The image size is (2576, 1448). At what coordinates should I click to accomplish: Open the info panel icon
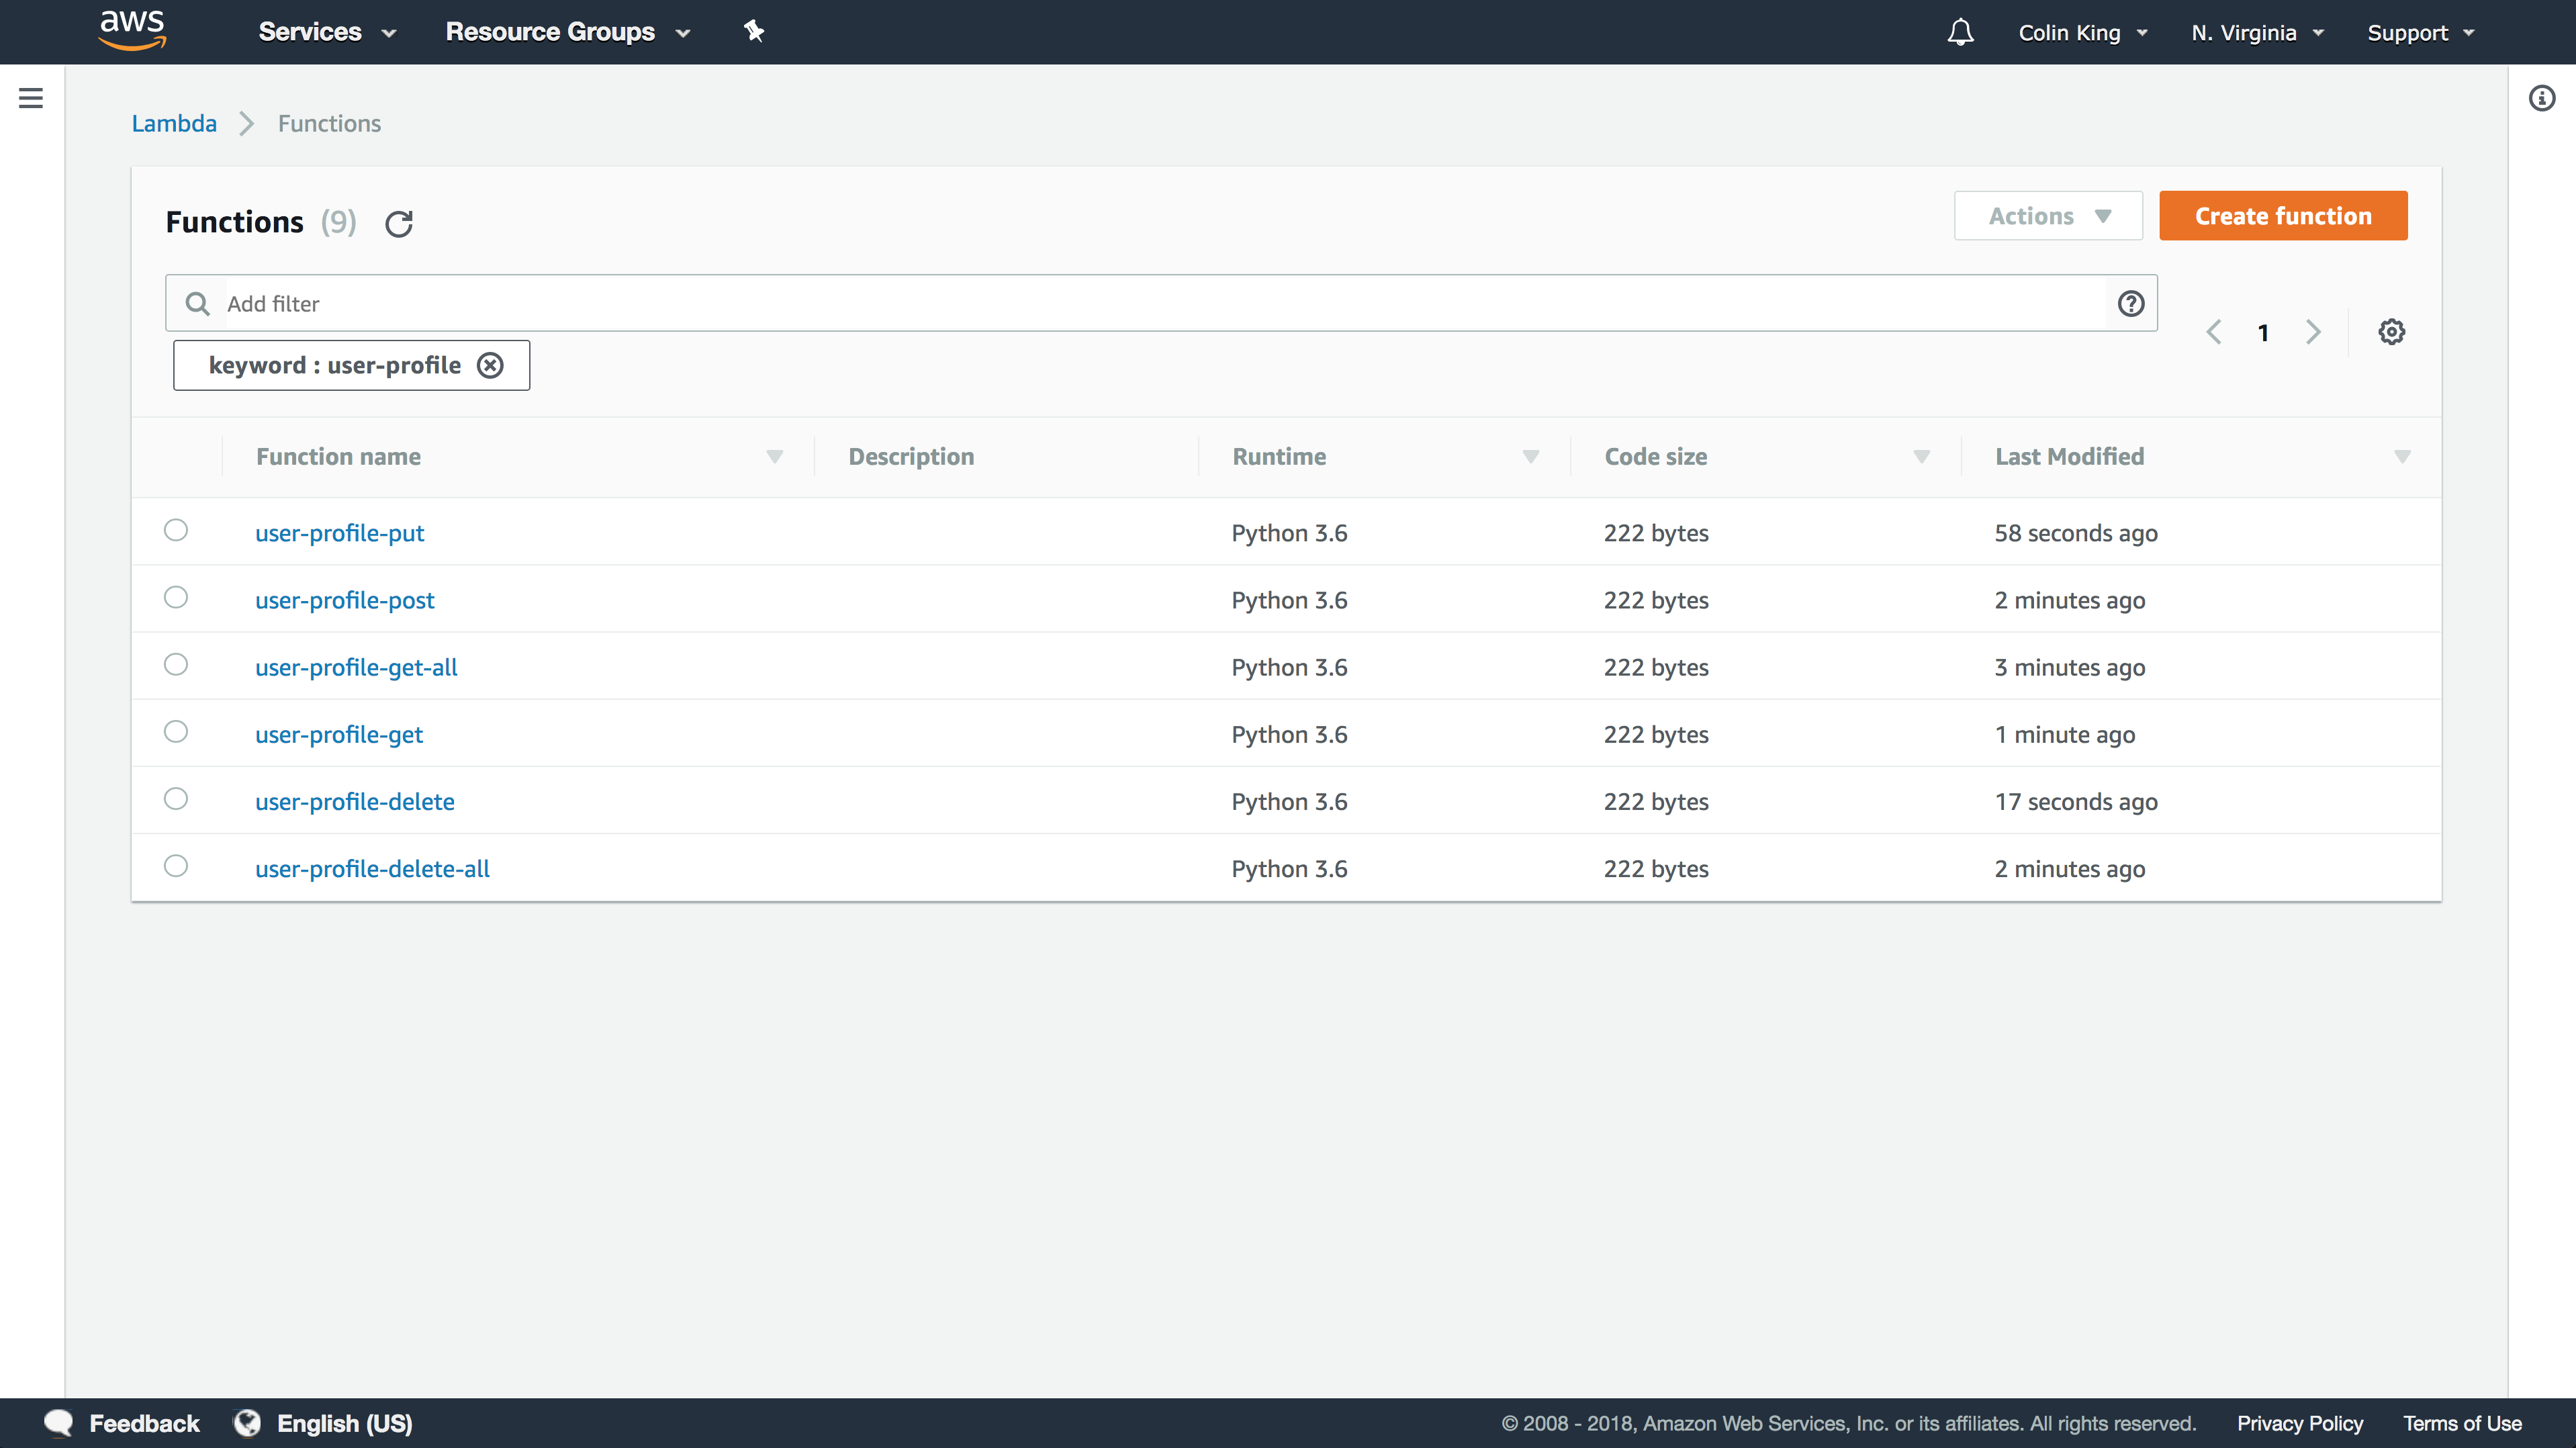[x=2542, y=98]
